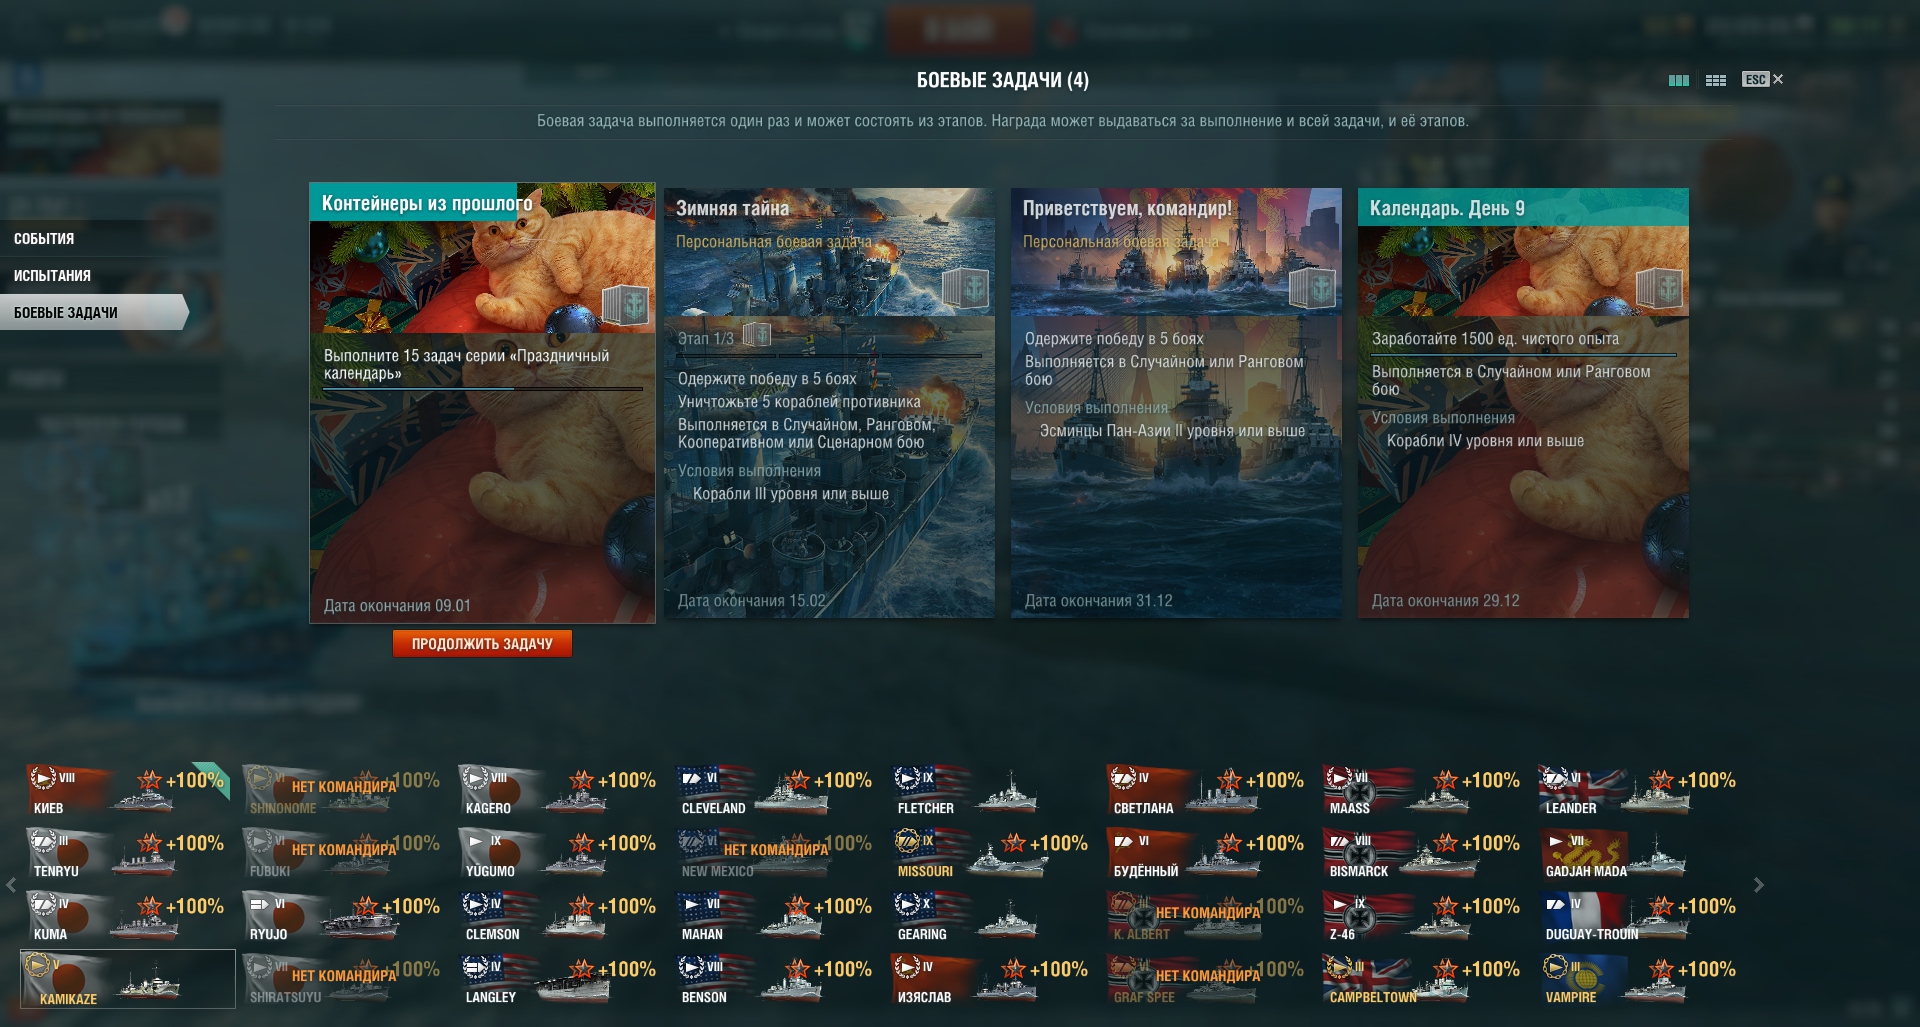
Task: Select the Kamikaze destroyer slot
Action: [x=128, y=980]
